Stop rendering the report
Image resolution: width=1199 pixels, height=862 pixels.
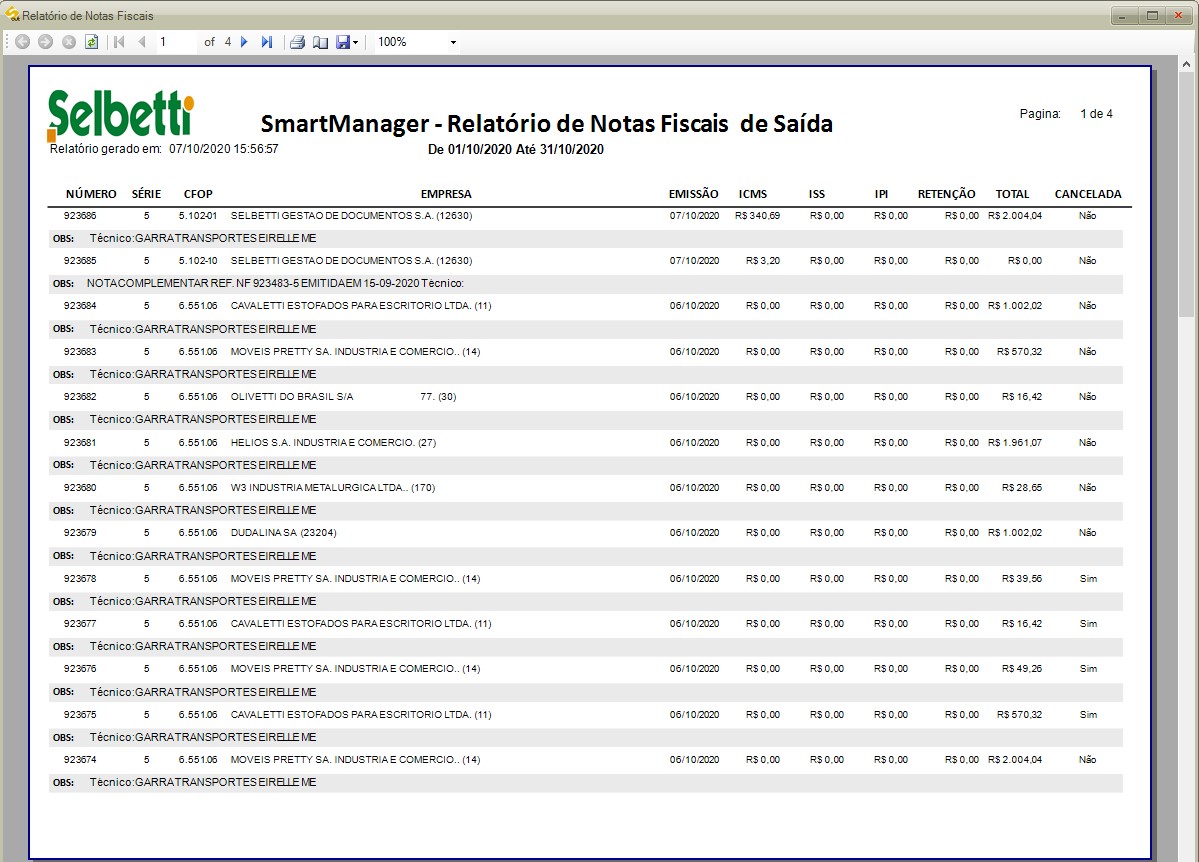tap(69, 42)
